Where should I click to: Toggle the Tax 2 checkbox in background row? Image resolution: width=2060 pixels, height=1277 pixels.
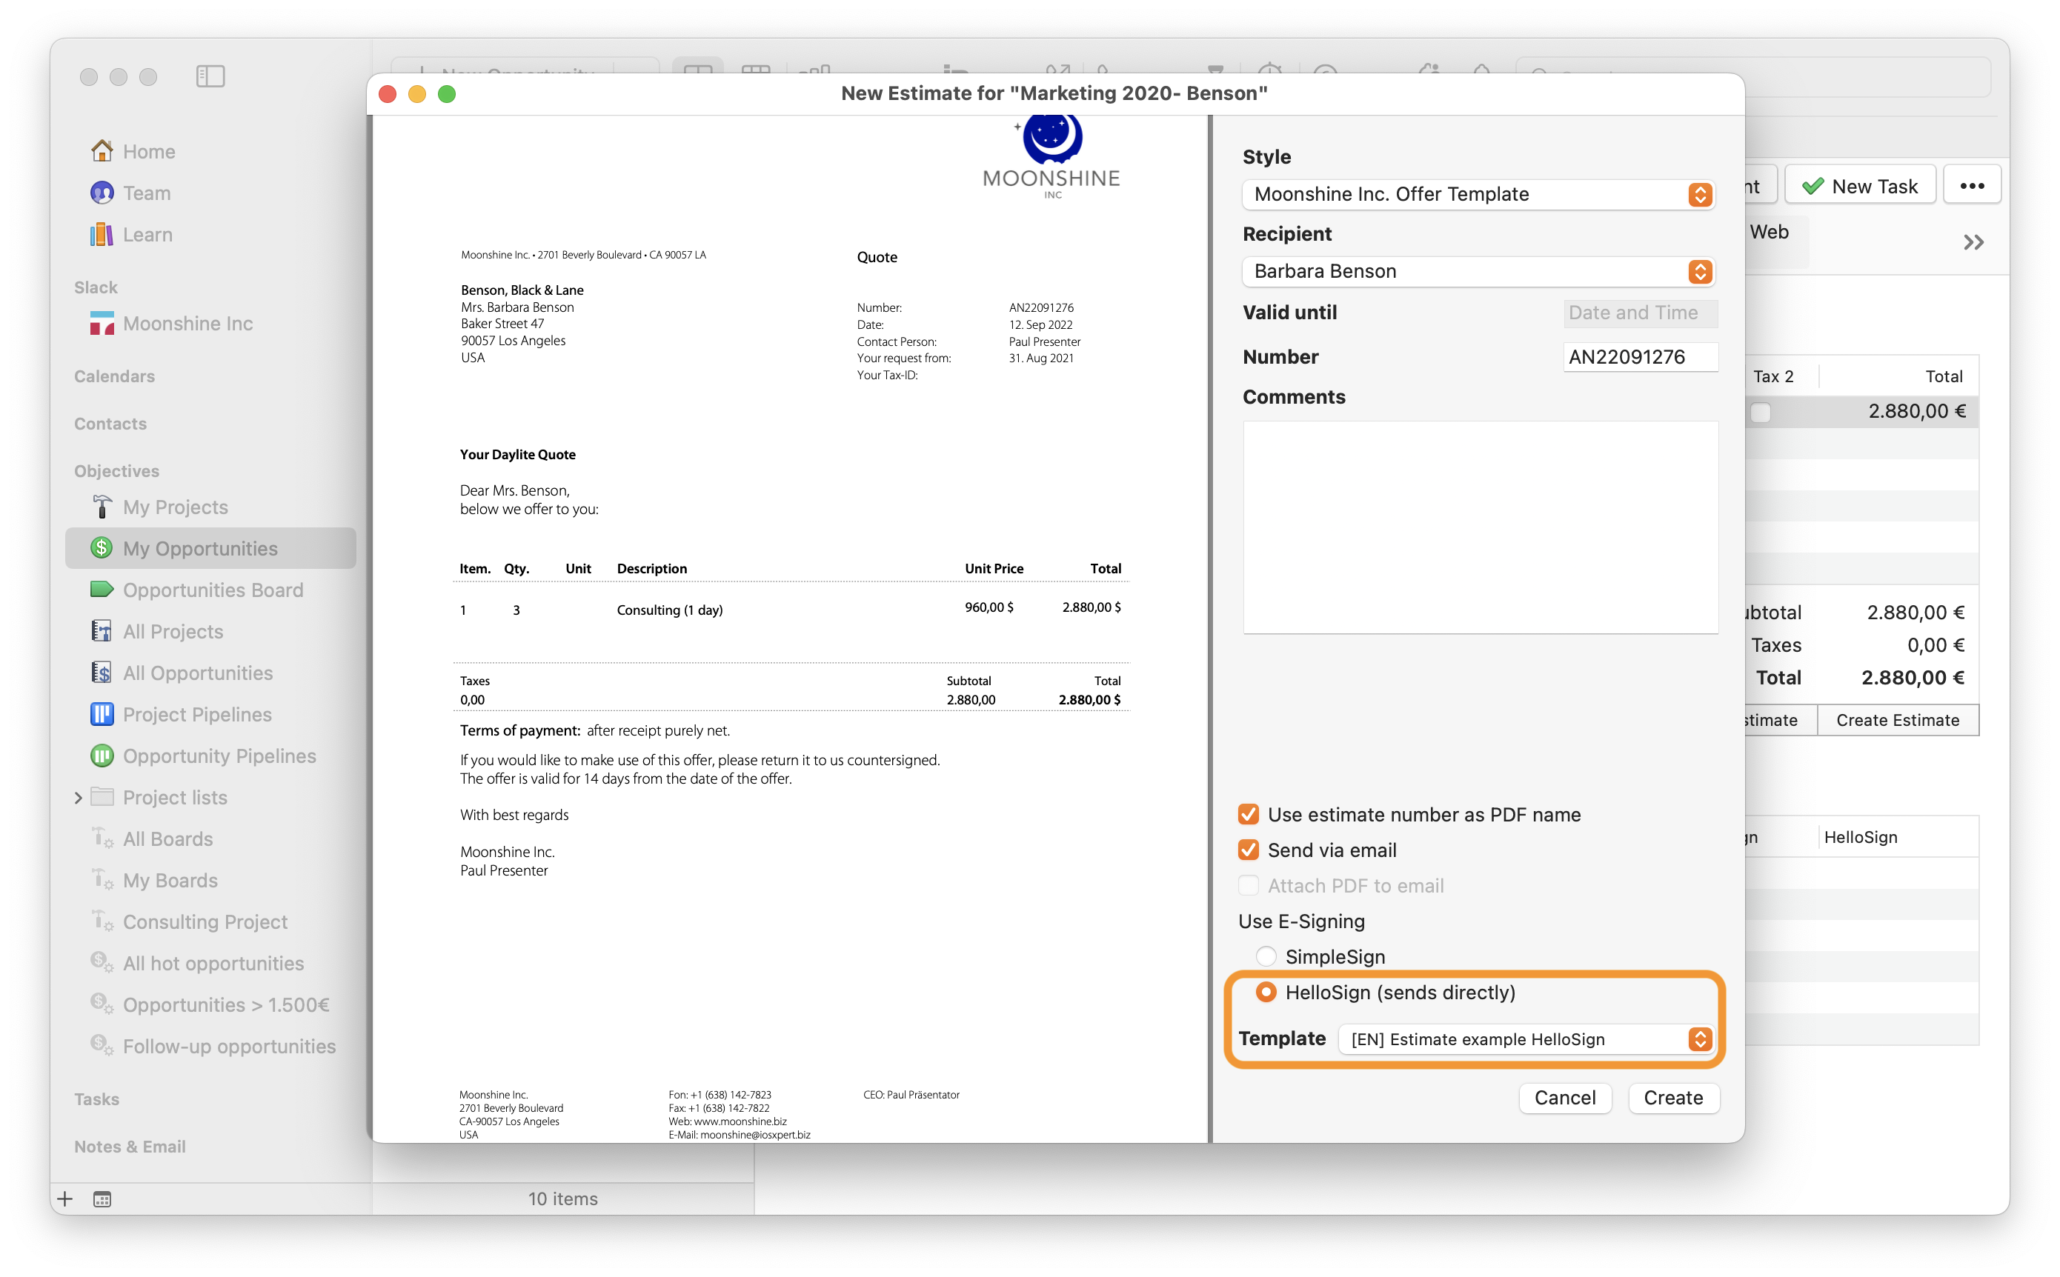[1761, 412]
